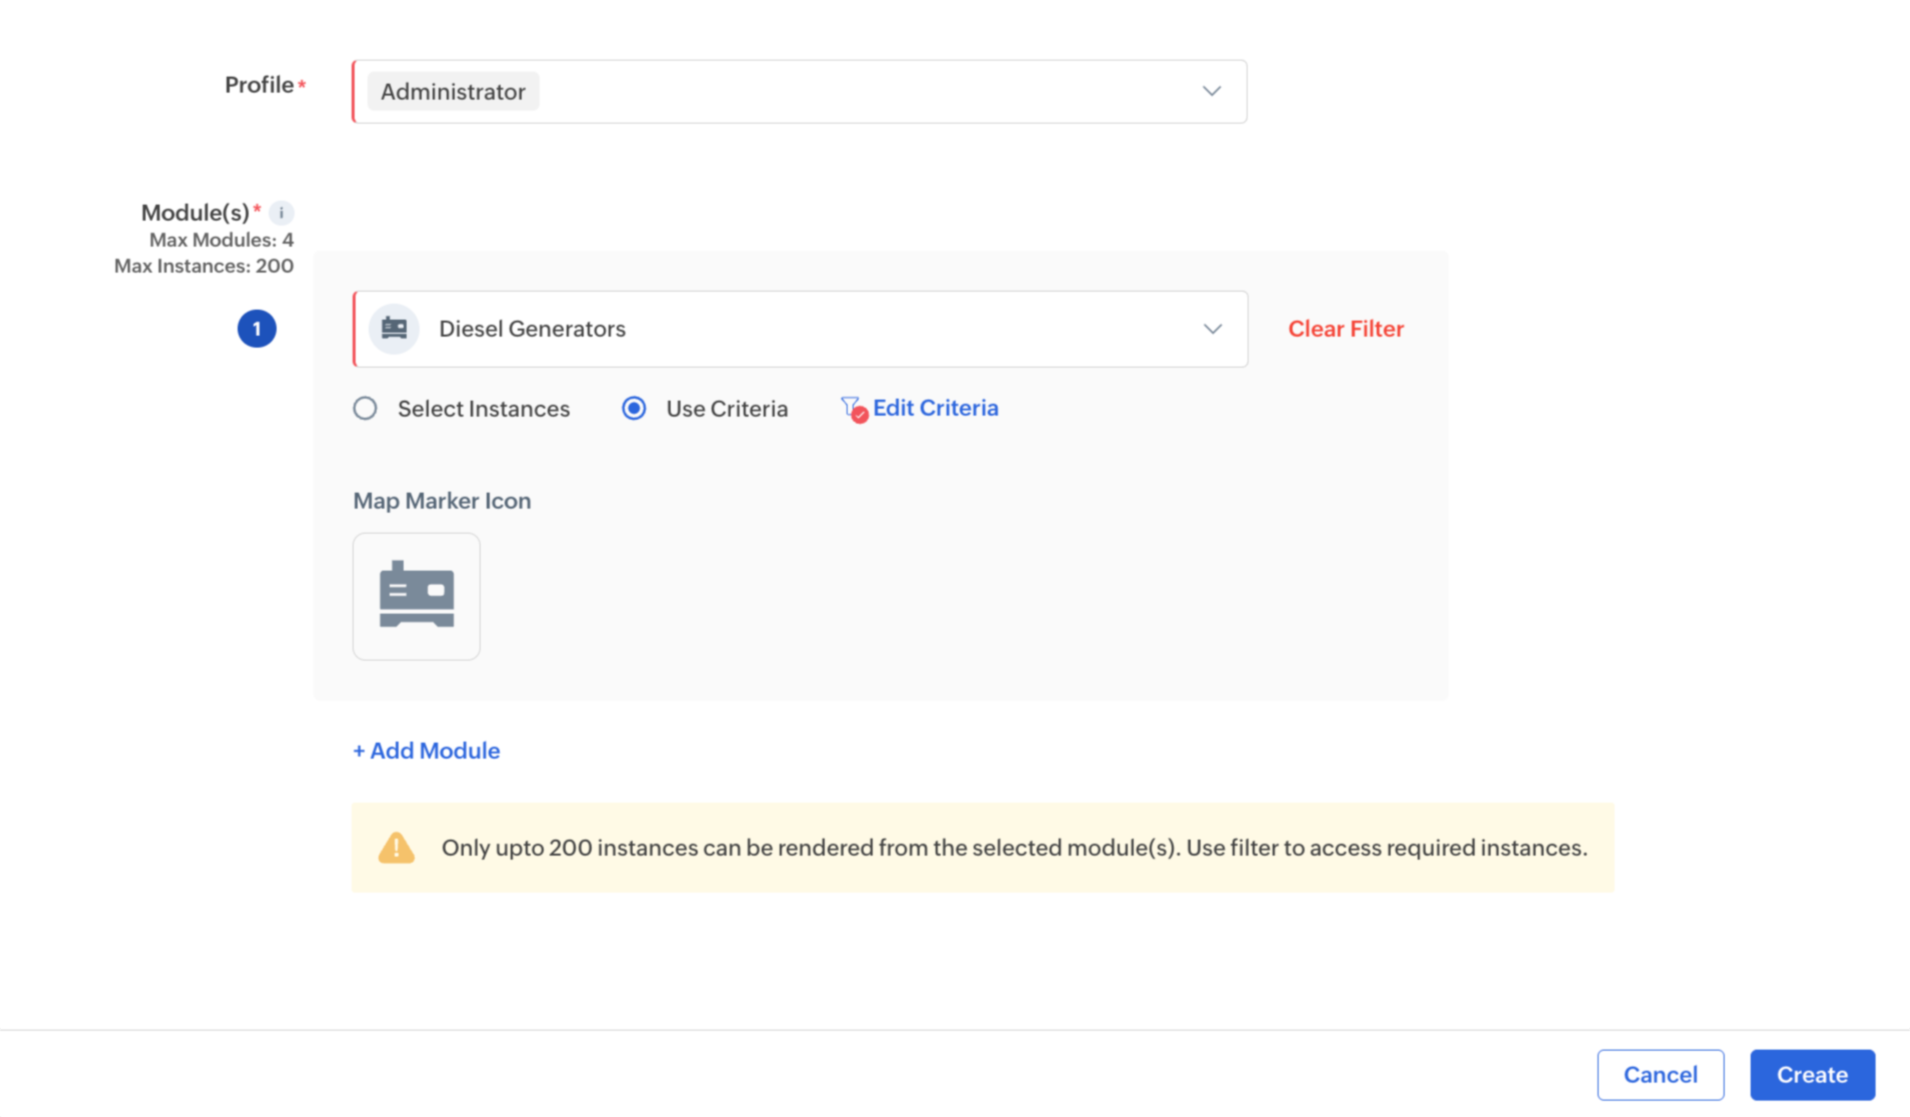Open the Diesel Generators module selector
Image resolution: width=1910 pixels, height=1117 pixels.
click(x=800, y=329)
